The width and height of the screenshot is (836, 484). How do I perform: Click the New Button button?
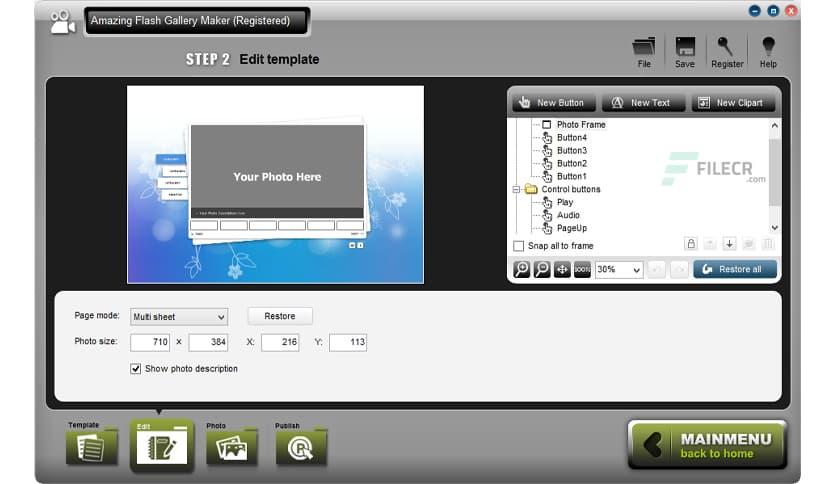tap(552, 102)
